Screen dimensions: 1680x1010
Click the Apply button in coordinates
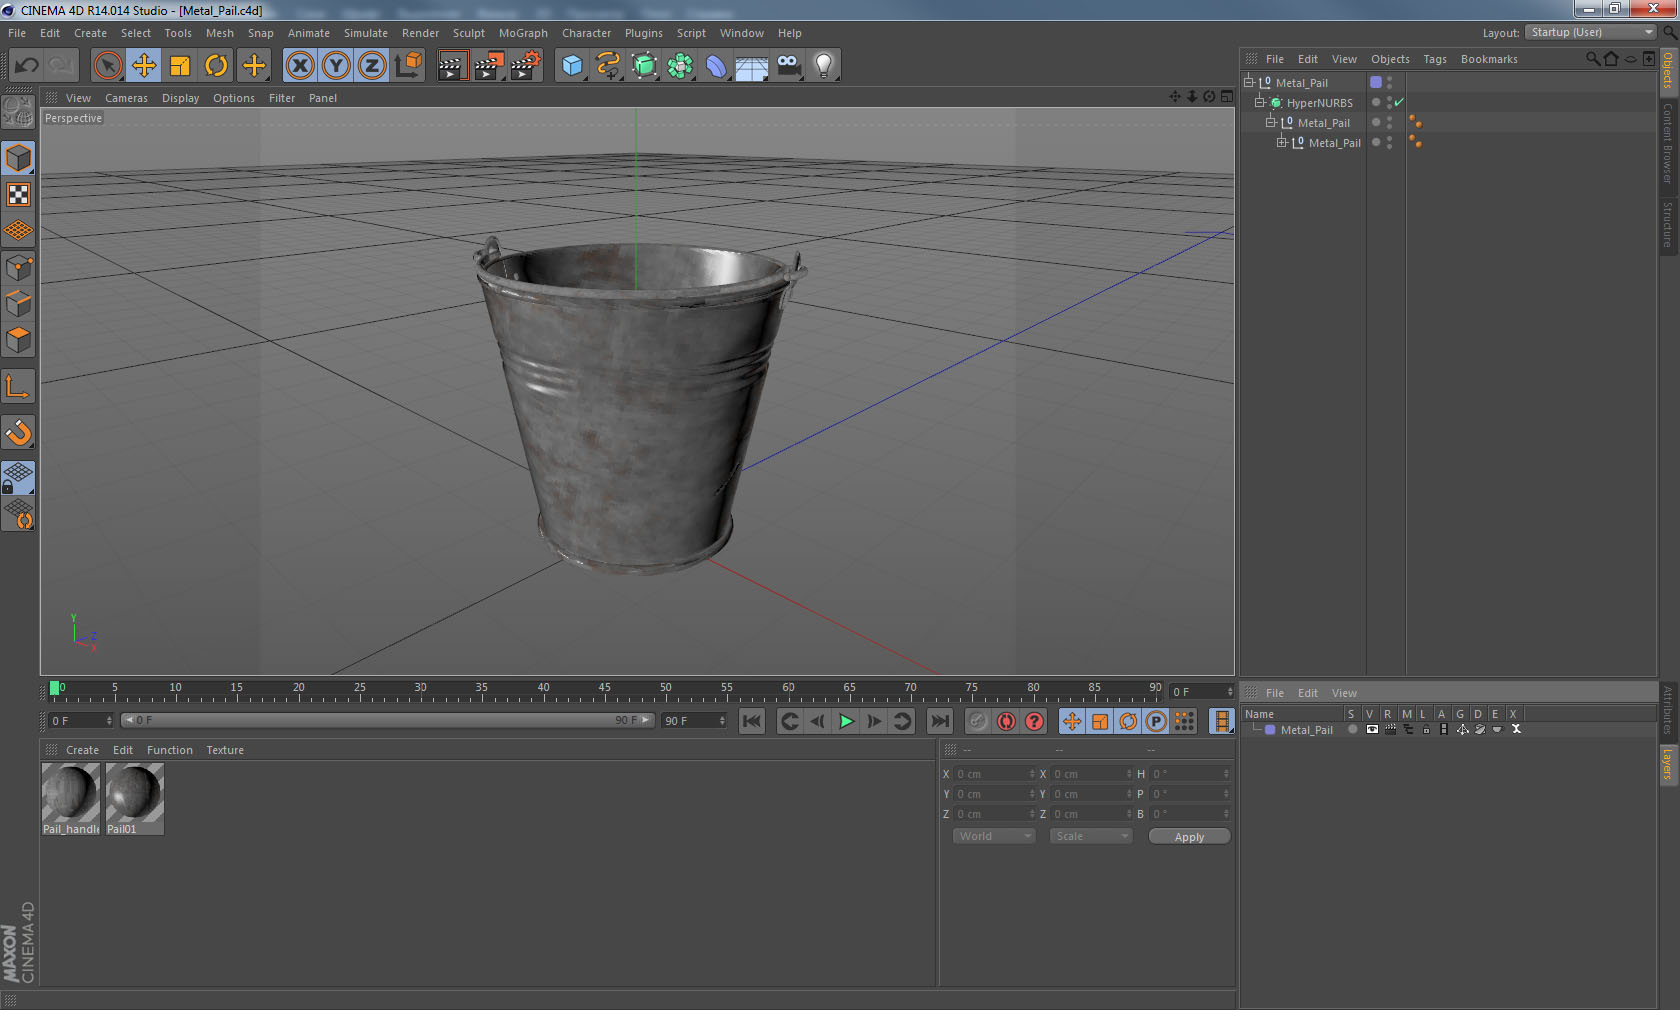click(1189, 837)
